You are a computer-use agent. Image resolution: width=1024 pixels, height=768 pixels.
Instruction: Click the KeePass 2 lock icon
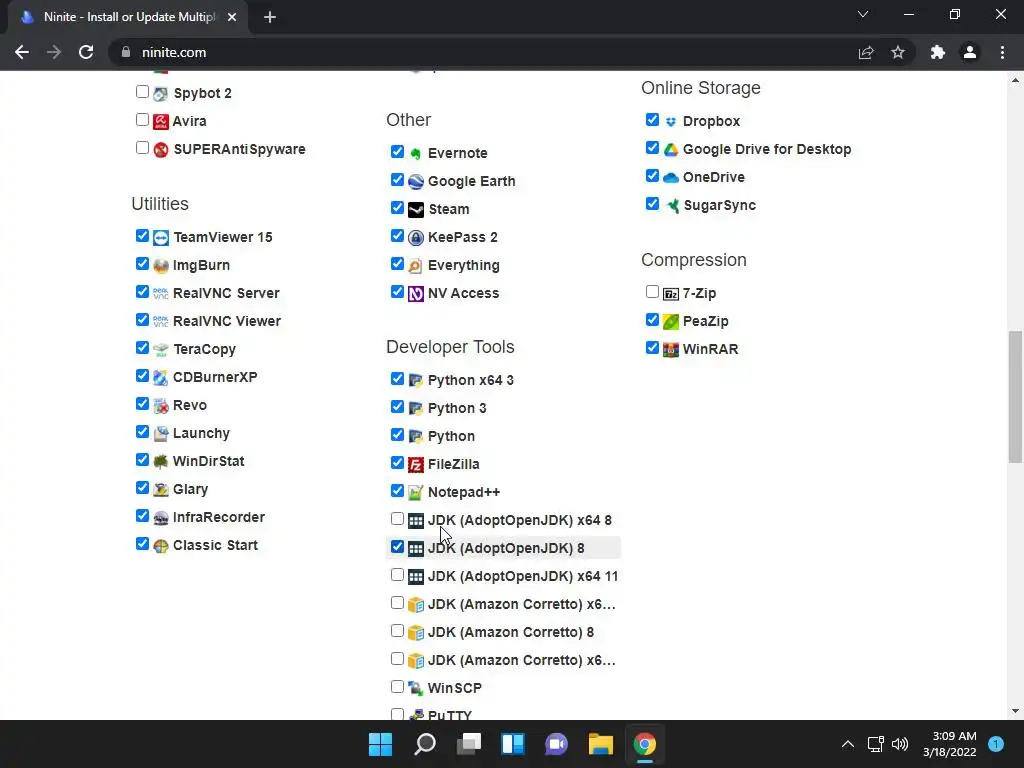point(416,238)
